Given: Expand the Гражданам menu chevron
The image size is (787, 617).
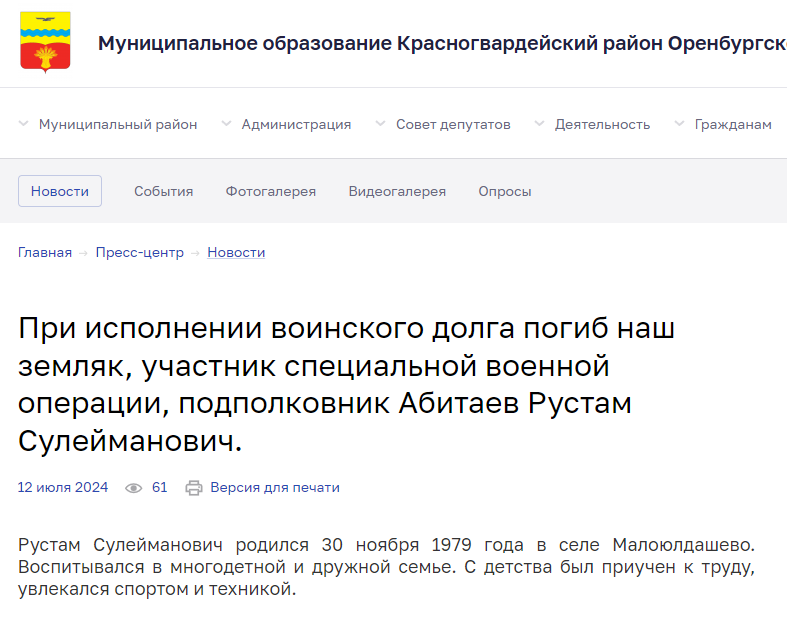Looking at the screenshot, I should point(679,124).
